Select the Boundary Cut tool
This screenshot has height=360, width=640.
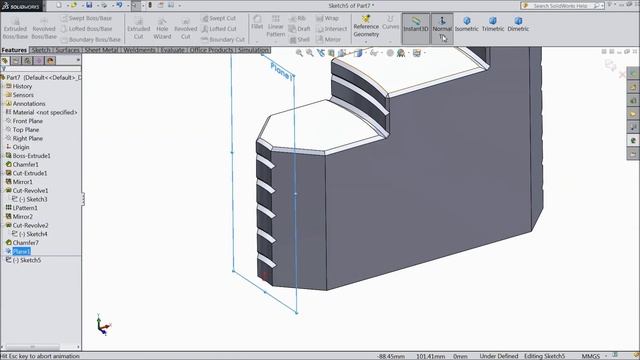pyautogui.click(x=223, y=40)
